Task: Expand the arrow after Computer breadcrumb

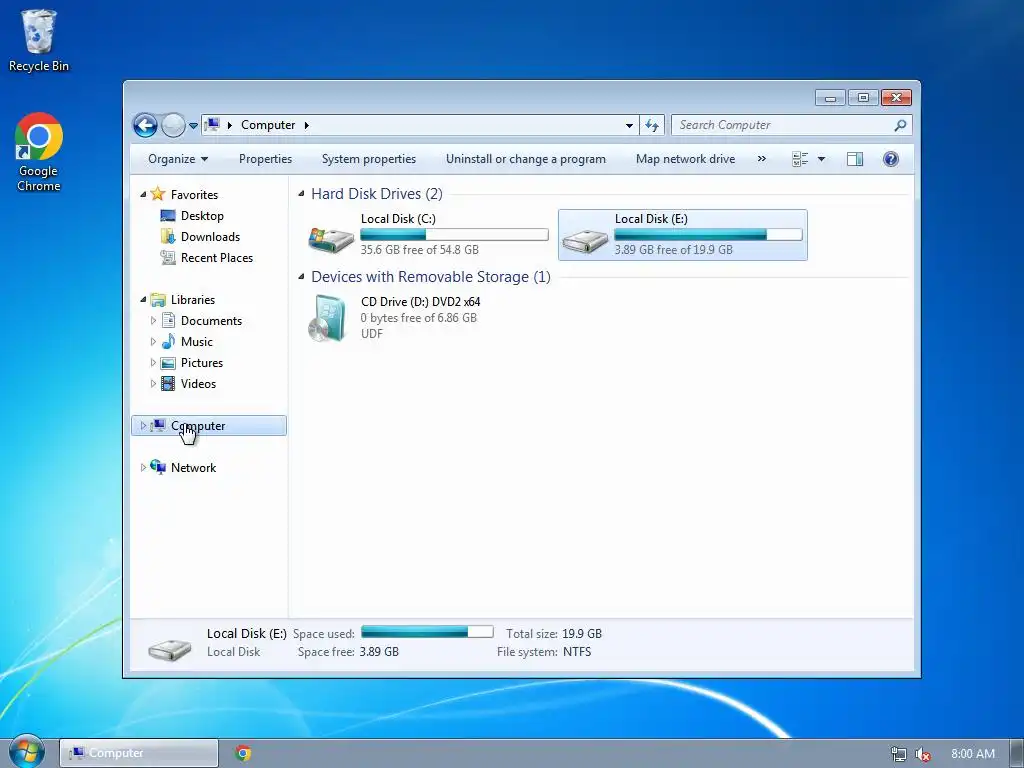Action: click(x=306, y=125)
